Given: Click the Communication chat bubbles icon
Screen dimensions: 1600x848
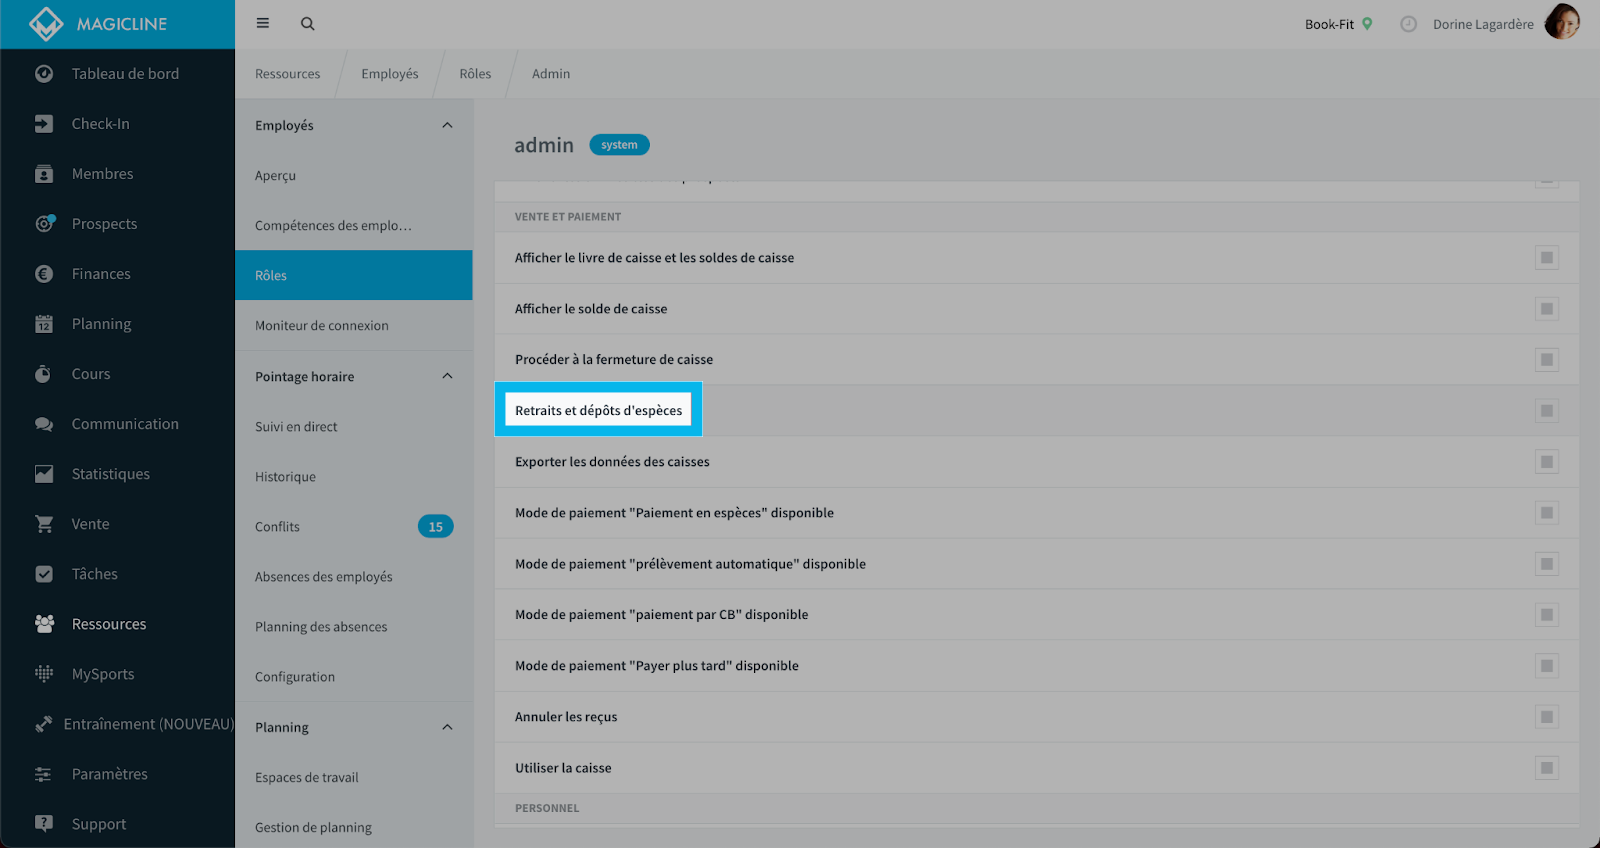Looking at the screenshot, I should point(44,424).
